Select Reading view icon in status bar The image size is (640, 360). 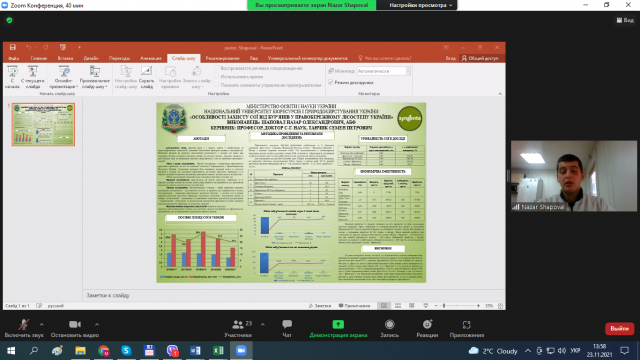[411, 305]
